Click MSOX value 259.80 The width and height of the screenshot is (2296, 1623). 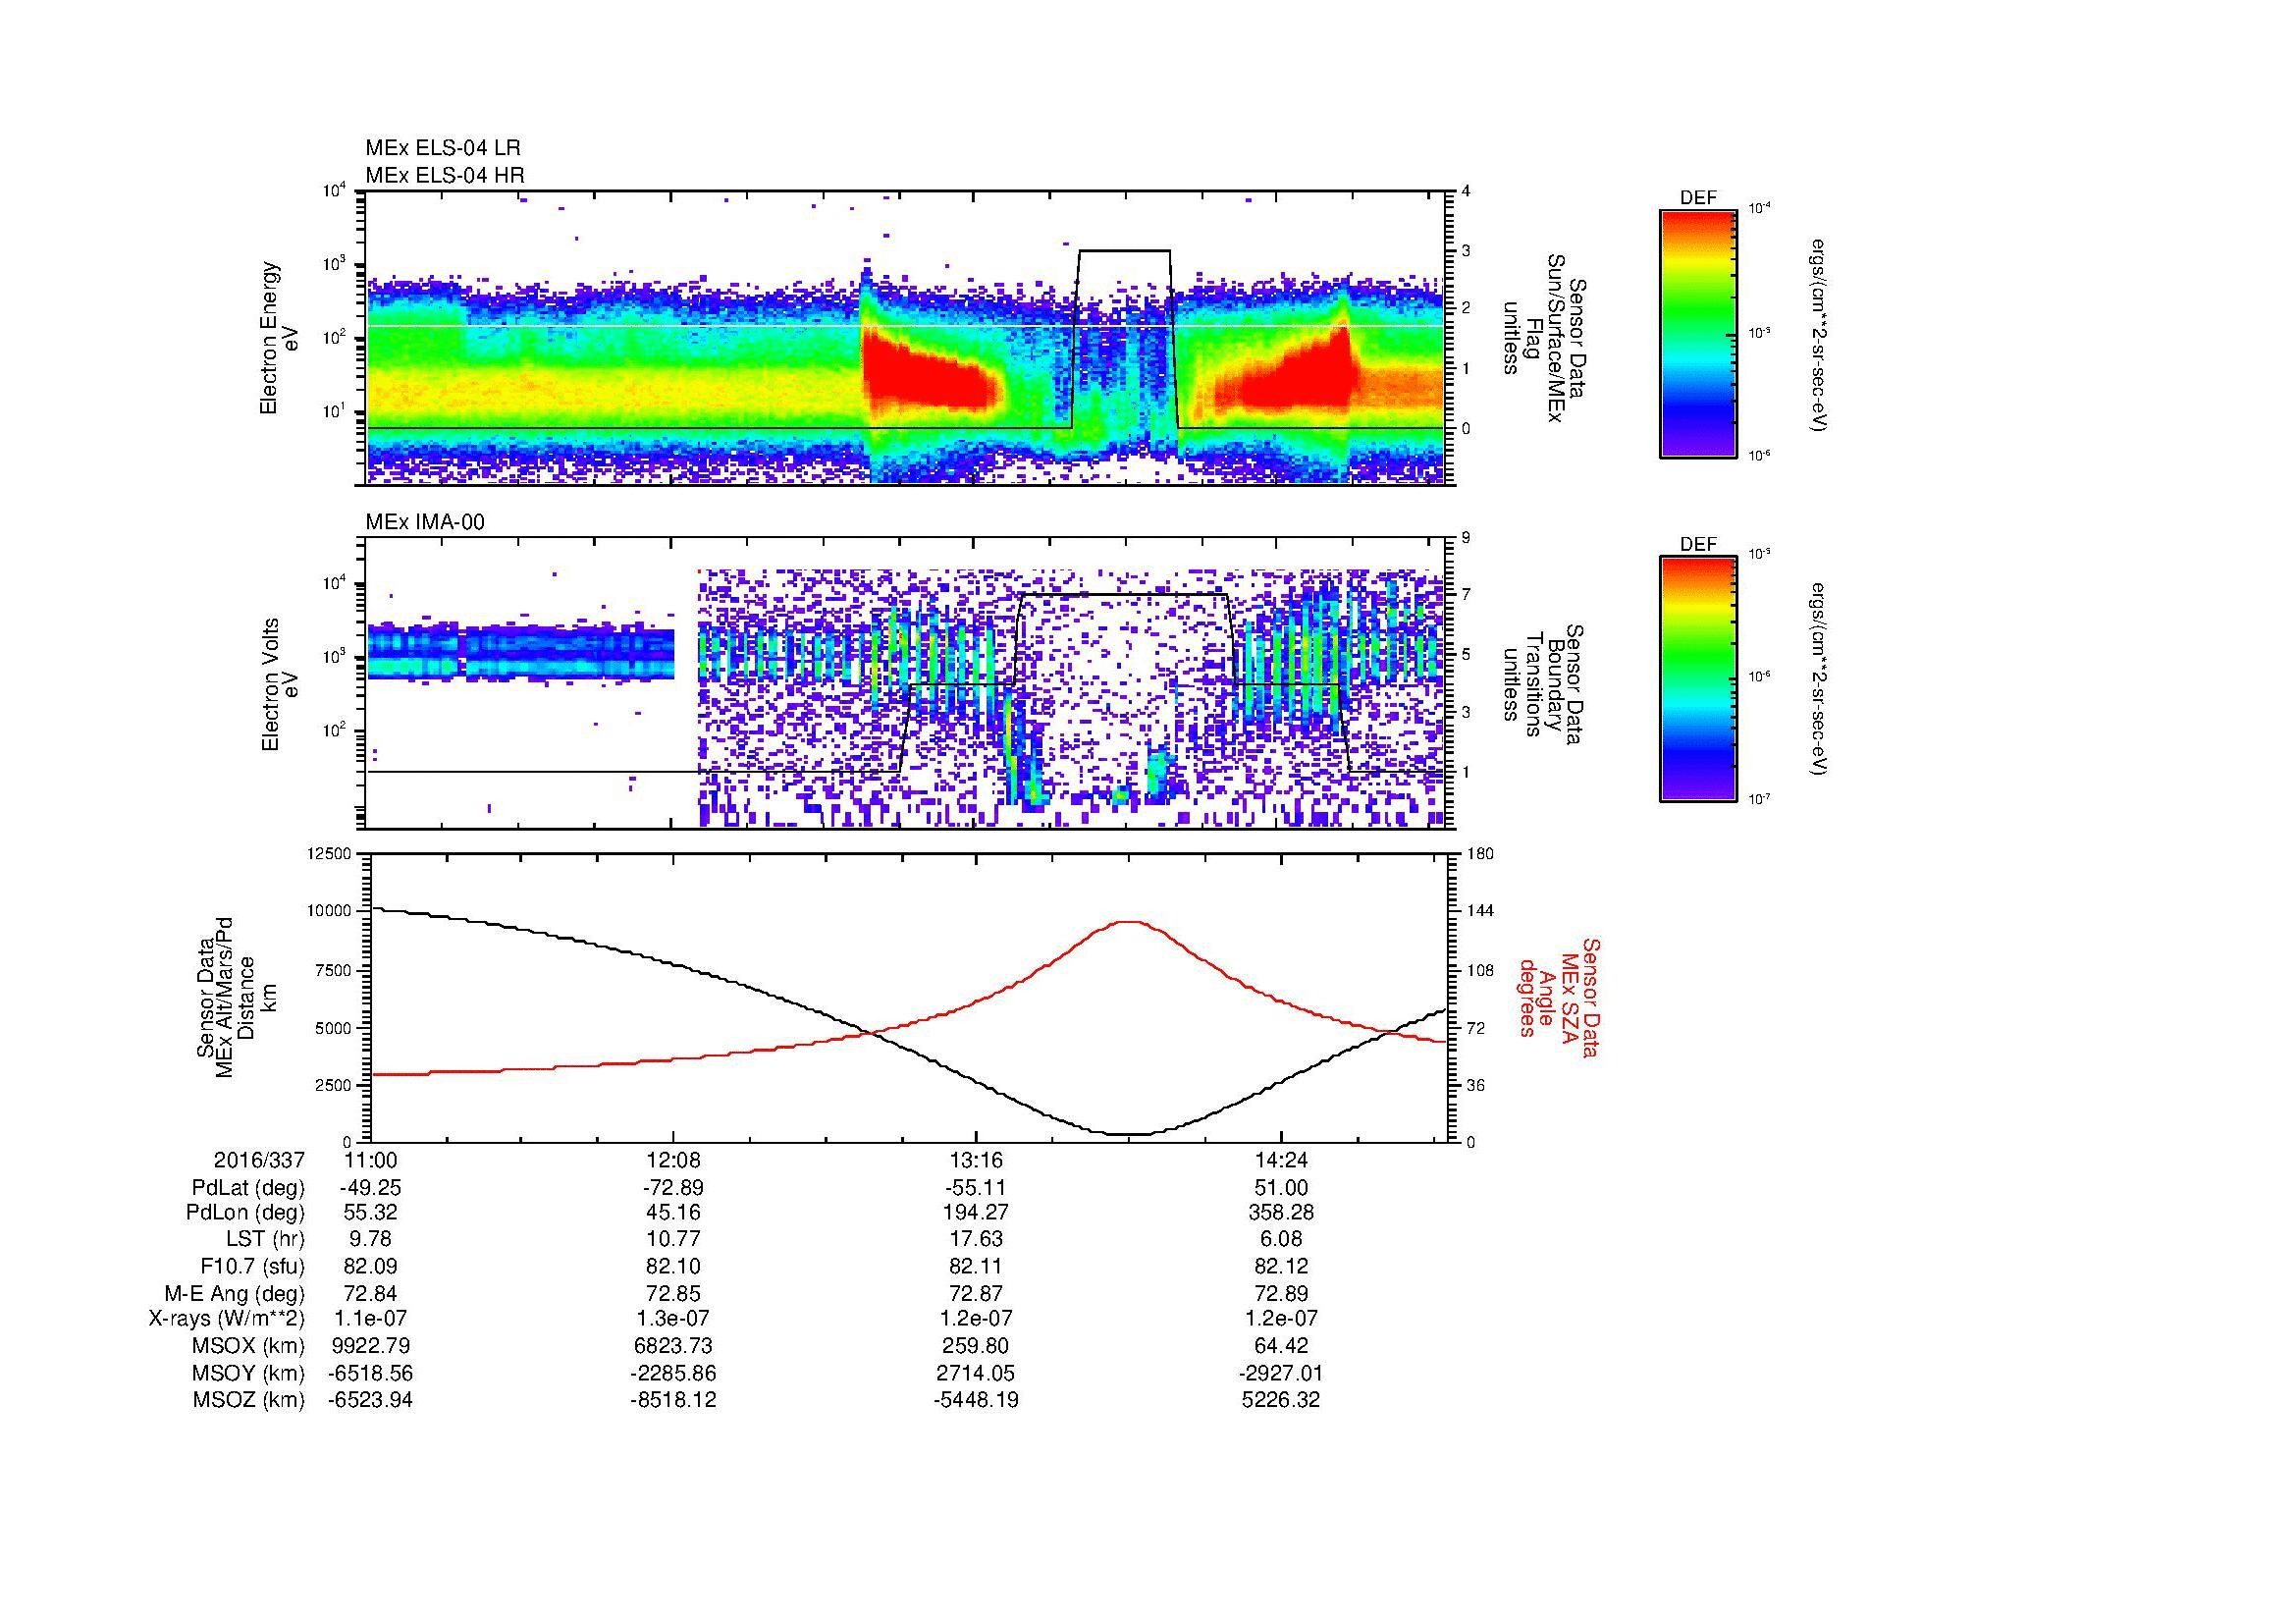coord(976,1346)
